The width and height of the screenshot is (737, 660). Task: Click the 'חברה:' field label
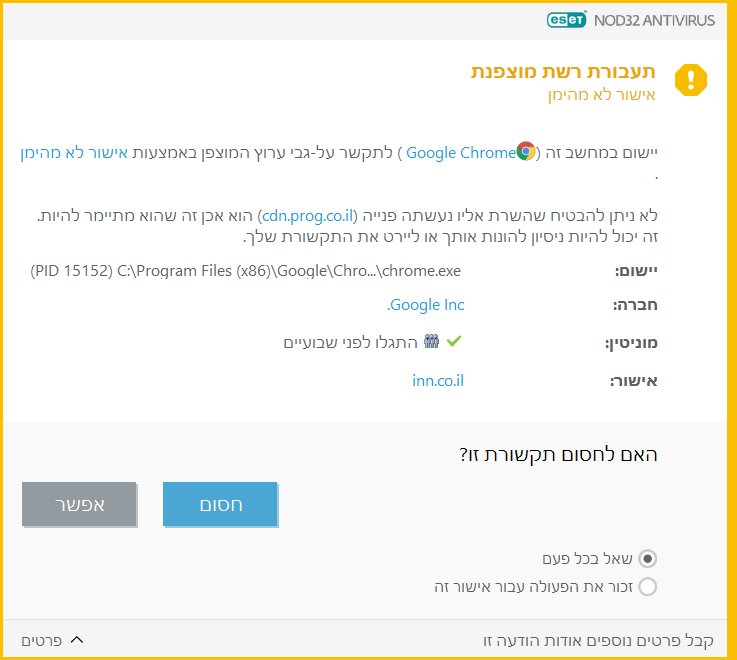635,305
